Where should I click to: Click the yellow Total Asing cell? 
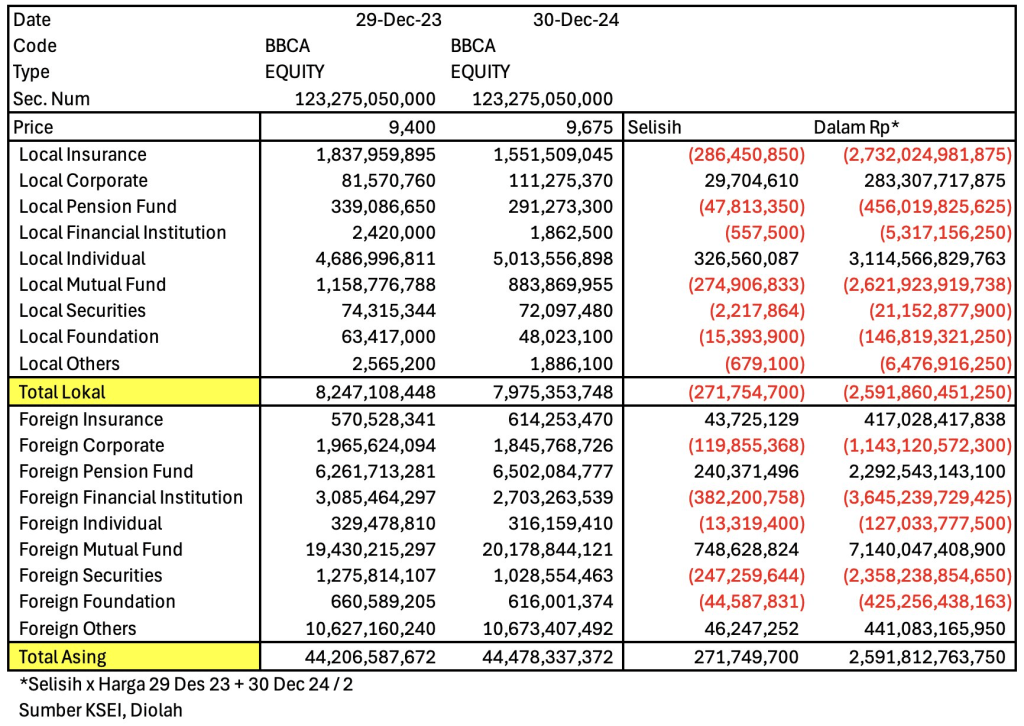[133, 656]
